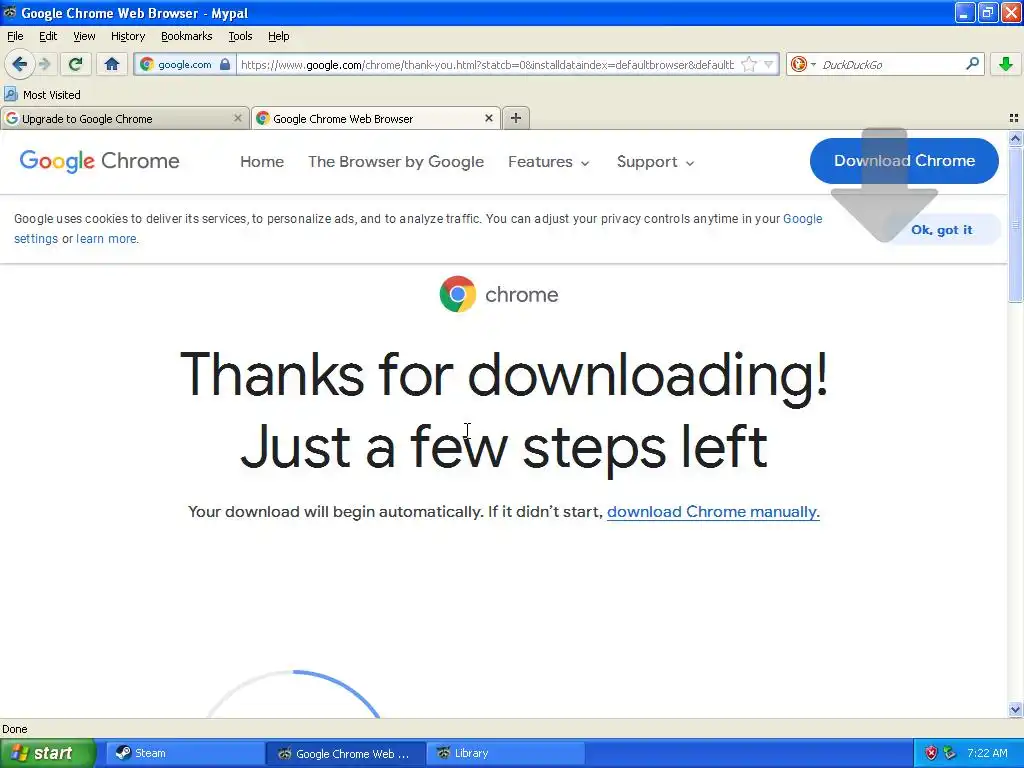Switch to Steam in the taskbar
1024x768 pixels.
tap(185, 753)
